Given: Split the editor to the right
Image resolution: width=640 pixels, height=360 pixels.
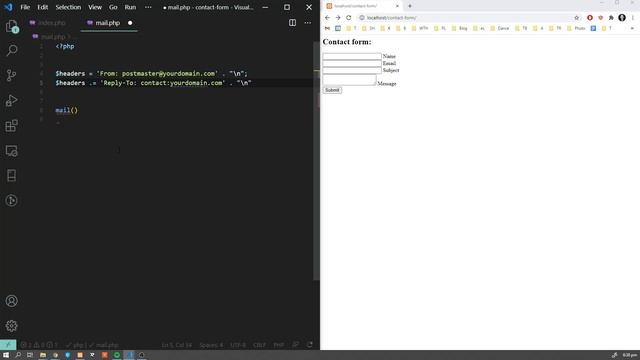Looking at the screenshot, I should [292, 23].
